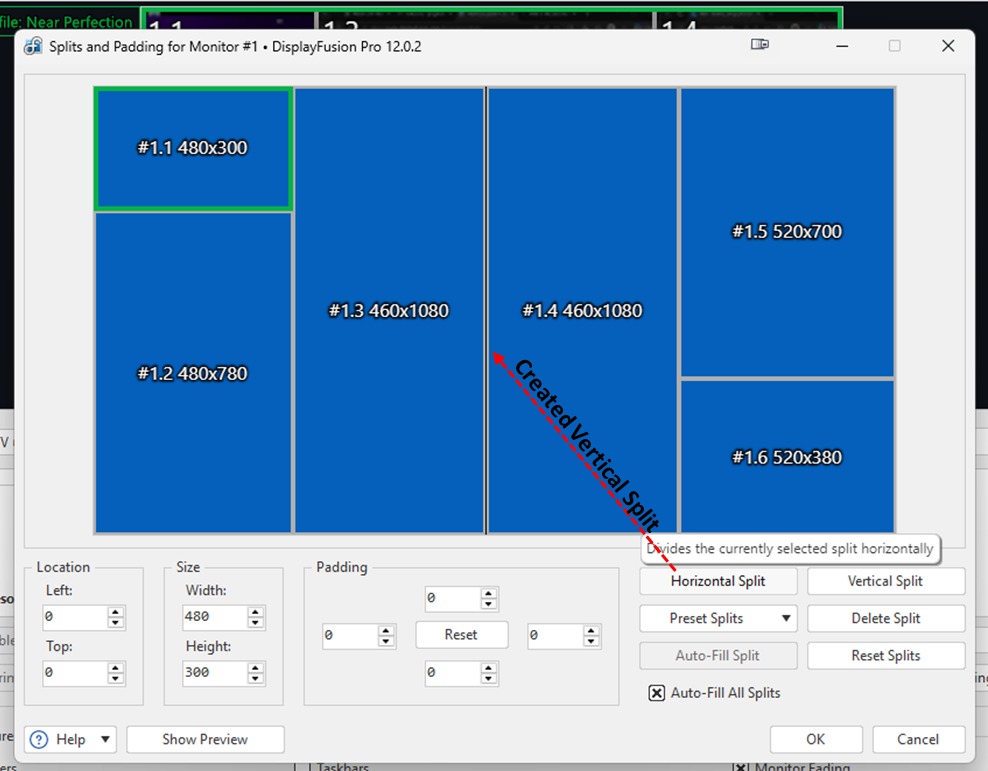
Task: Reset padding with the Reset button
Action: pos(461,635)
